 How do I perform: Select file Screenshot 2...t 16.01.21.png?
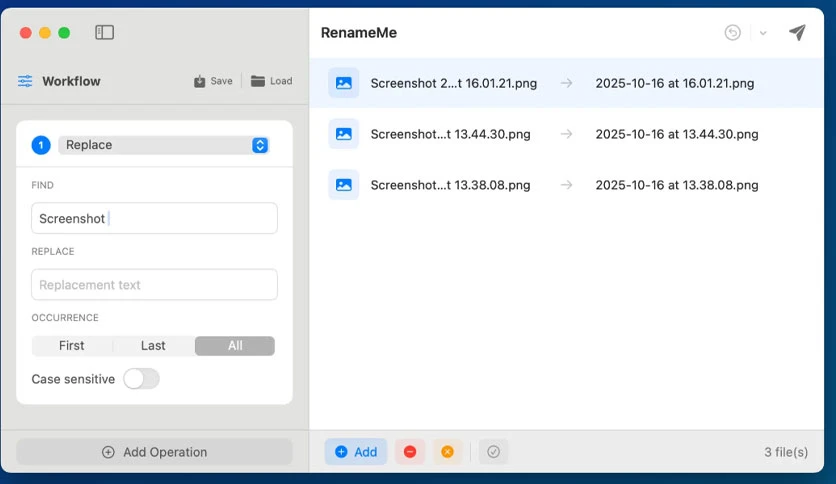pos(454,83)
